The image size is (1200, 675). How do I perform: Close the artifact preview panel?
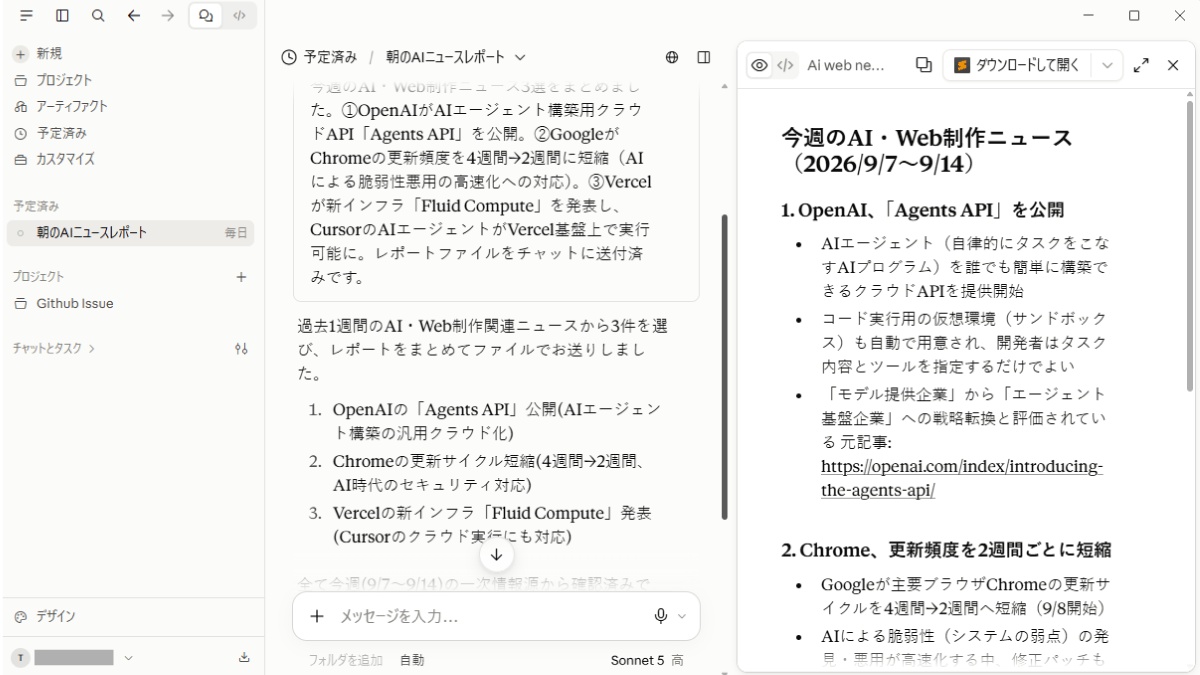coord(1173,65)
